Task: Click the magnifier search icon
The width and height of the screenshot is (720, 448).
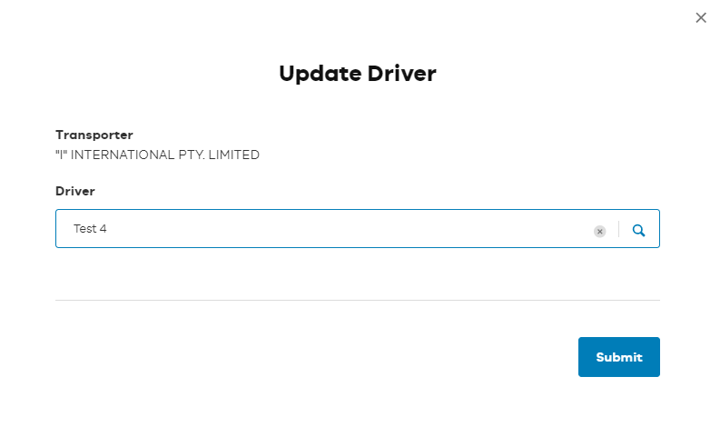Action: click(639, 230)
